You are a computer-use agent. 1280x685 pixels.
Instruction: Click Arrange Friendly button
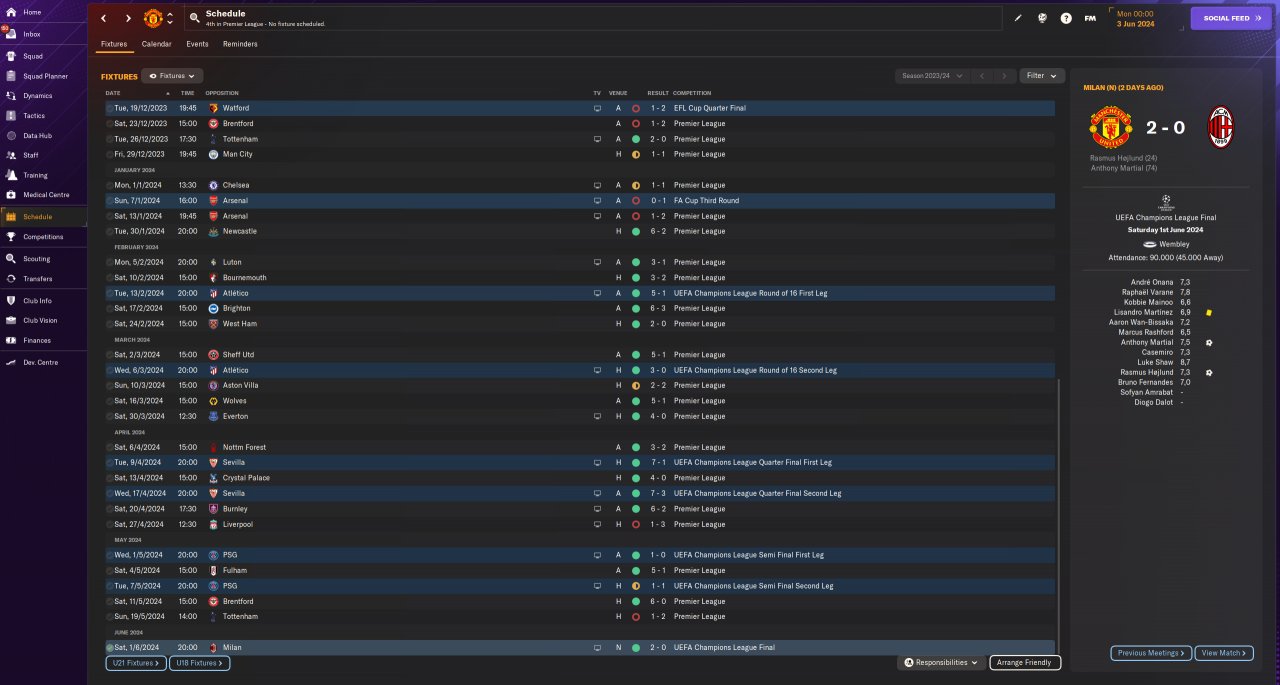1025,662
